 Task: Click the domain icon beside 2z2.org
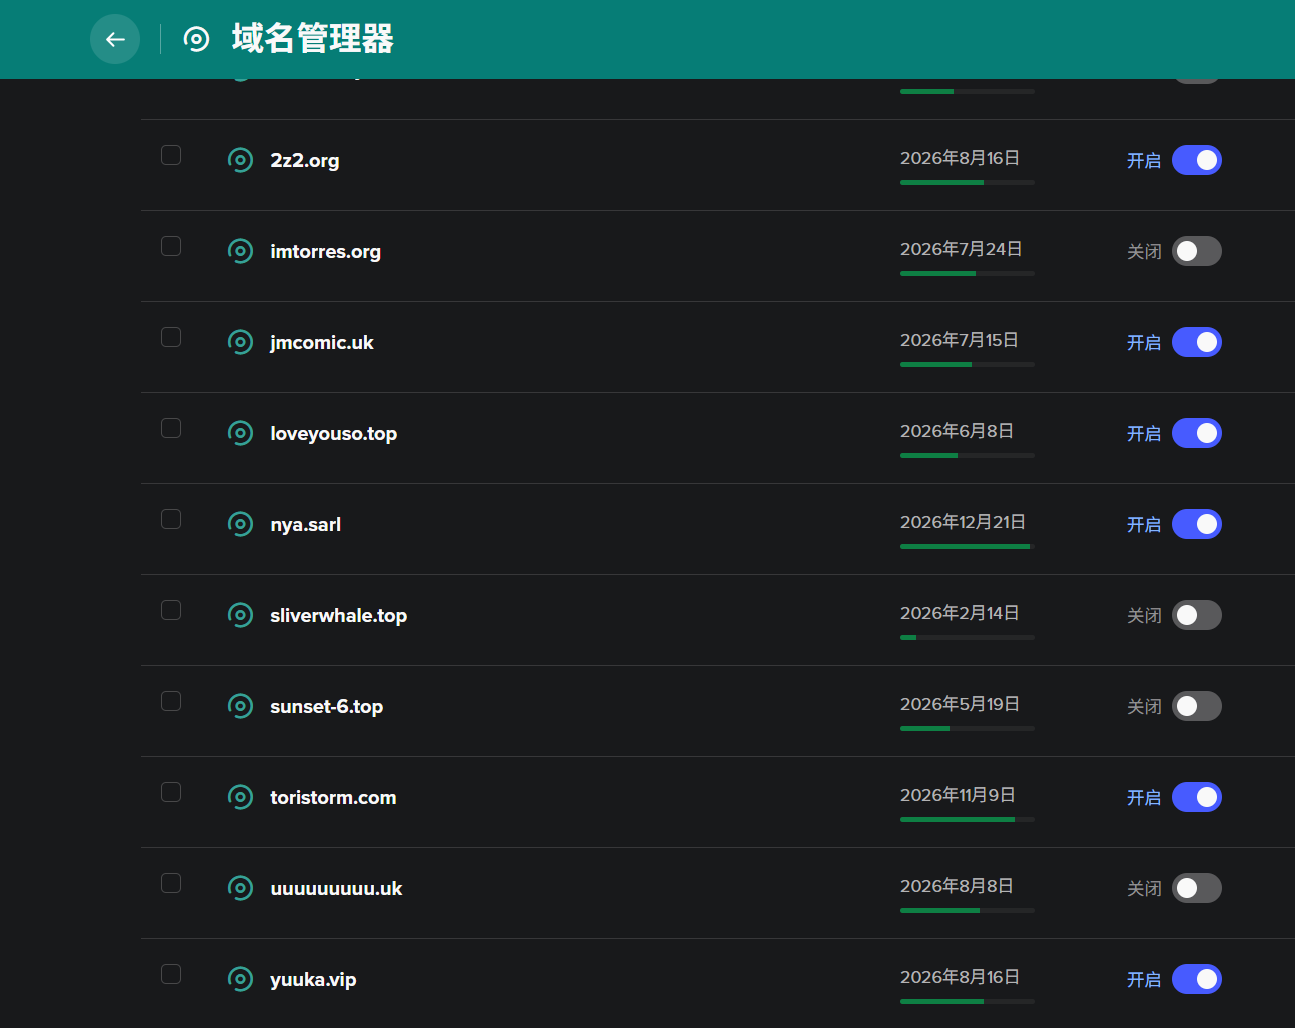click(x=240, y=160)
